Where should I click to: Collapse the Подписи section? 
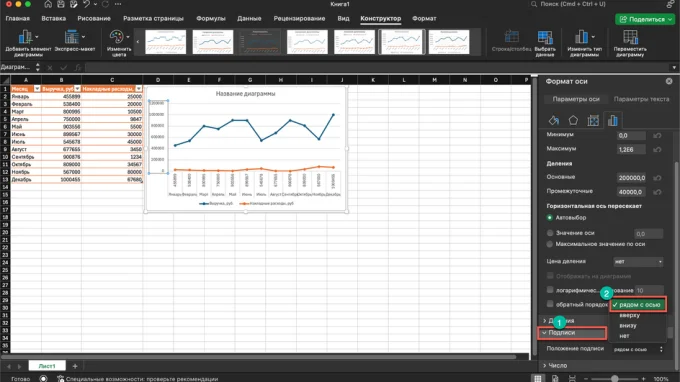tap(544, 333)
